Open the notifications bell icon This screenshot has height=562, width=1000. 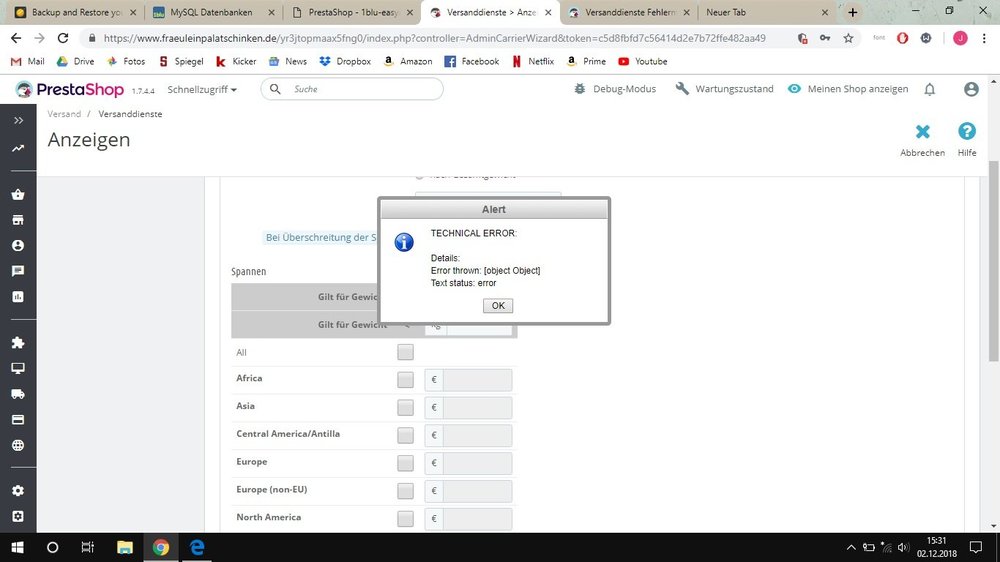pyautogui.click(x=930, y=89)
